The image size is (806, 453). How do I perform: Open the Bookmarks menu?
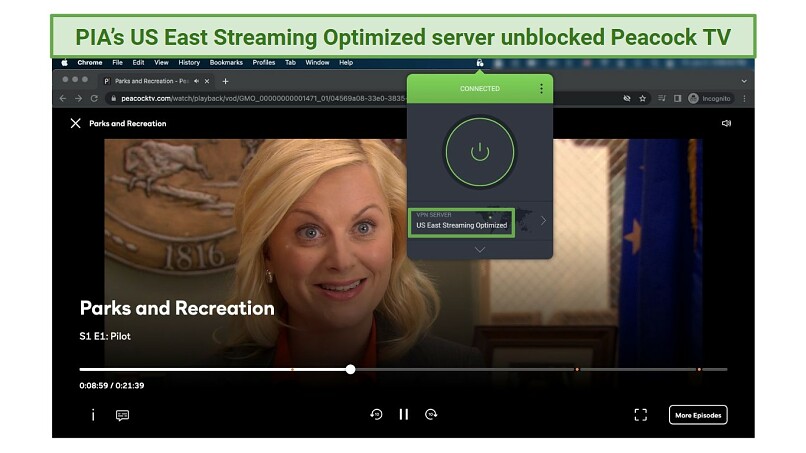point(226,63)
